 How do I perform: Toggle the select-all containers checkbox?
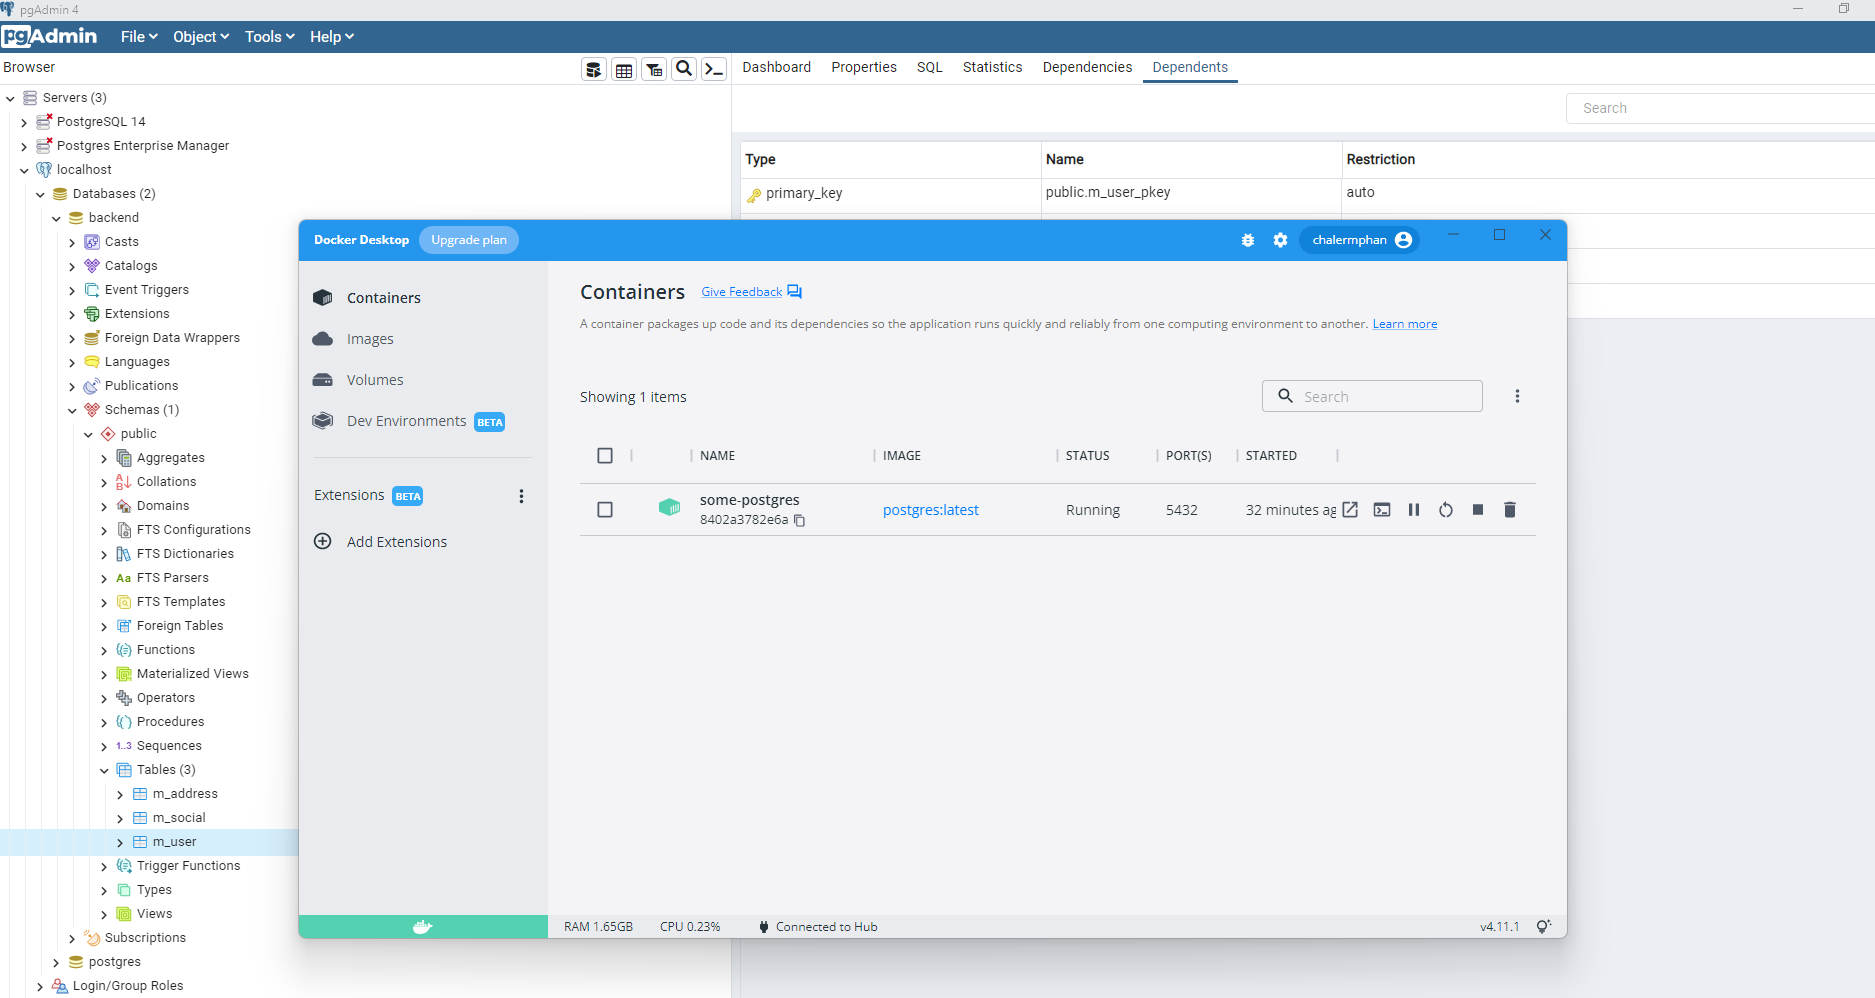tap(605, 456)
